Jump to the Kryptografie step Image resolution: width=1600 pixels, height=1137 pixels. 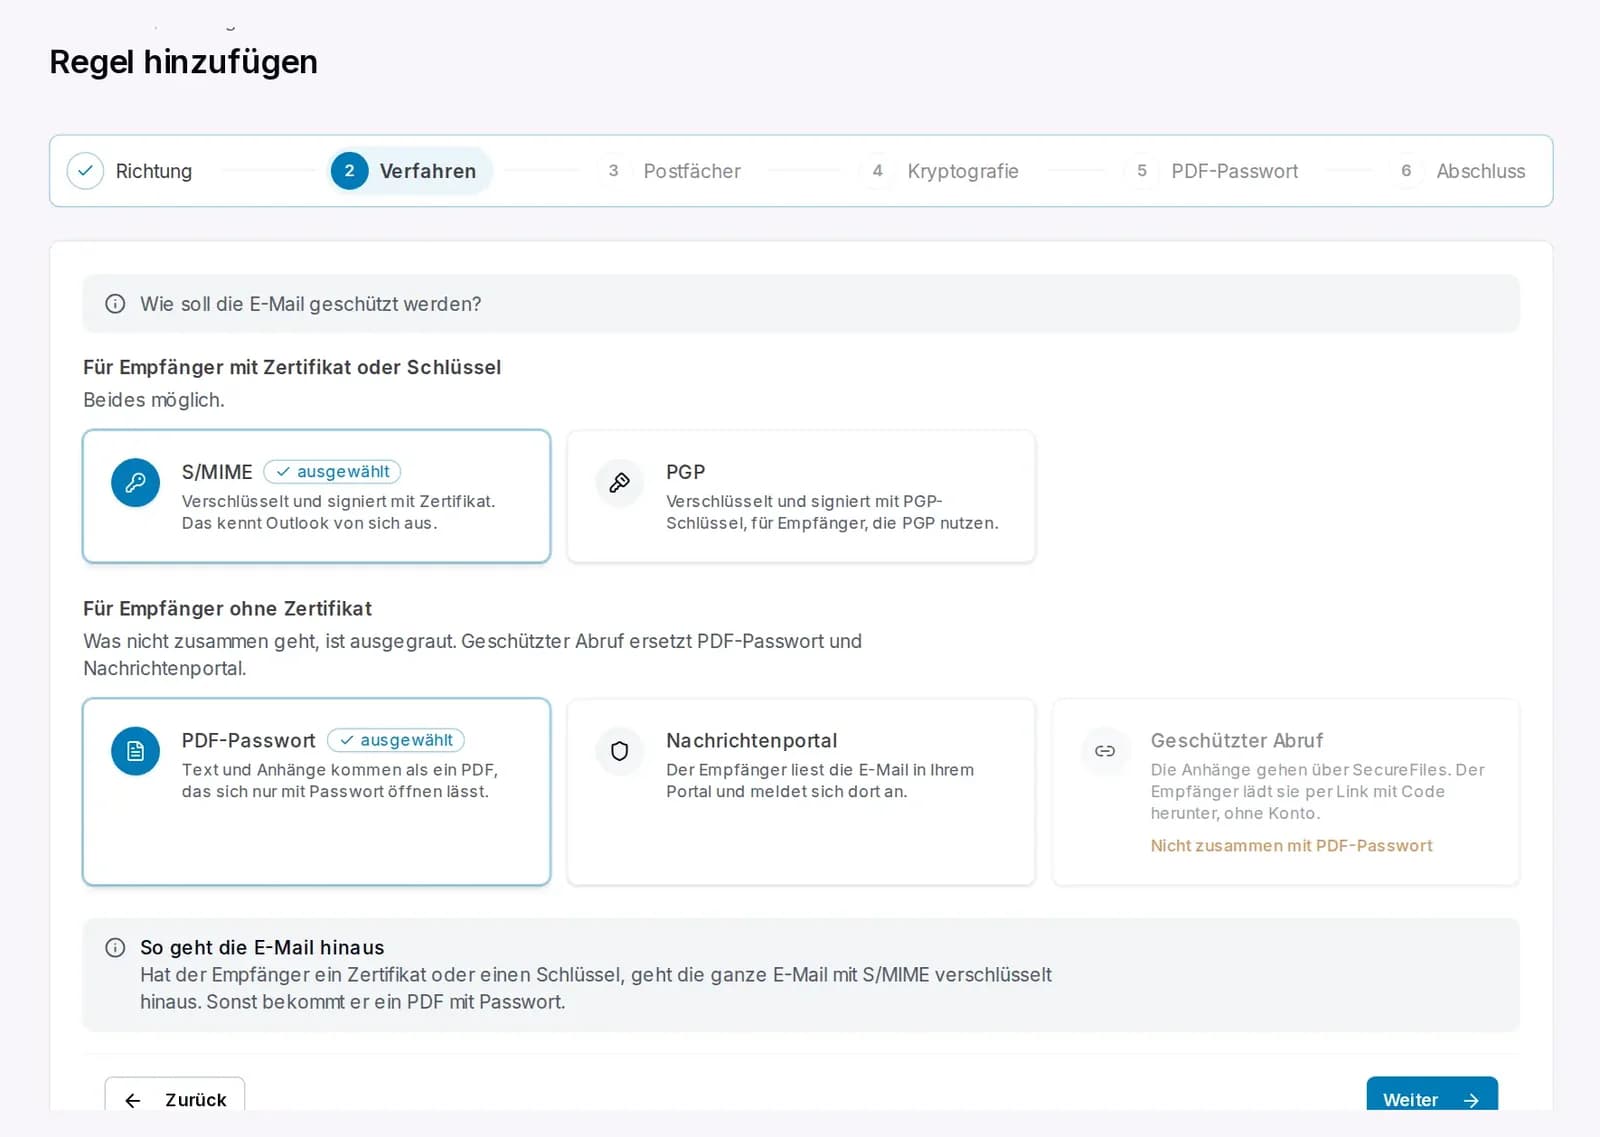click(x=940, y=171)
